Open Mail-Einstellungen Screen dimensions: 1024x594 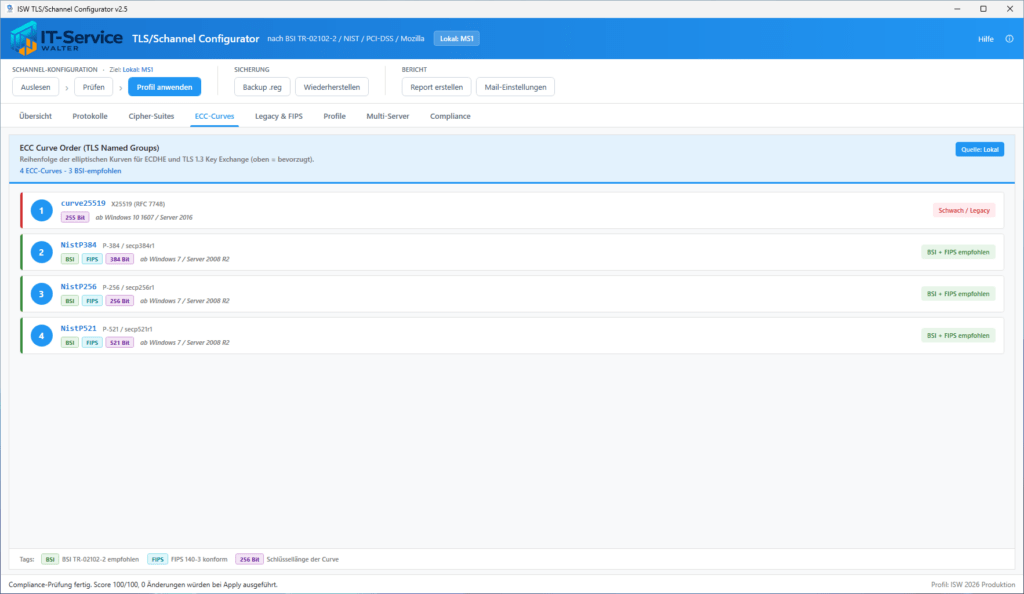515,87
